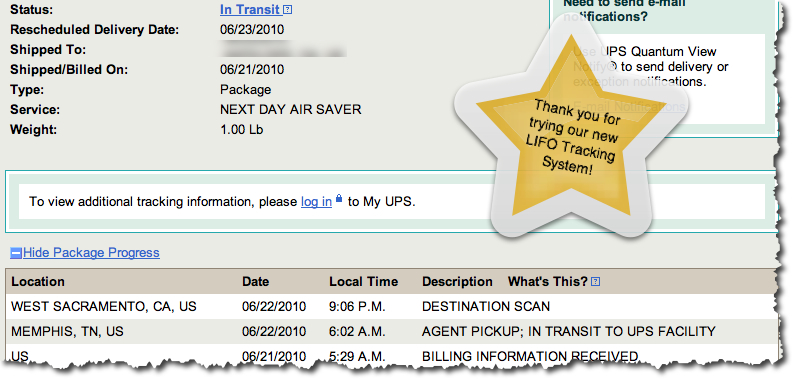Click the help icon next to What's This?

coord(596,282)
